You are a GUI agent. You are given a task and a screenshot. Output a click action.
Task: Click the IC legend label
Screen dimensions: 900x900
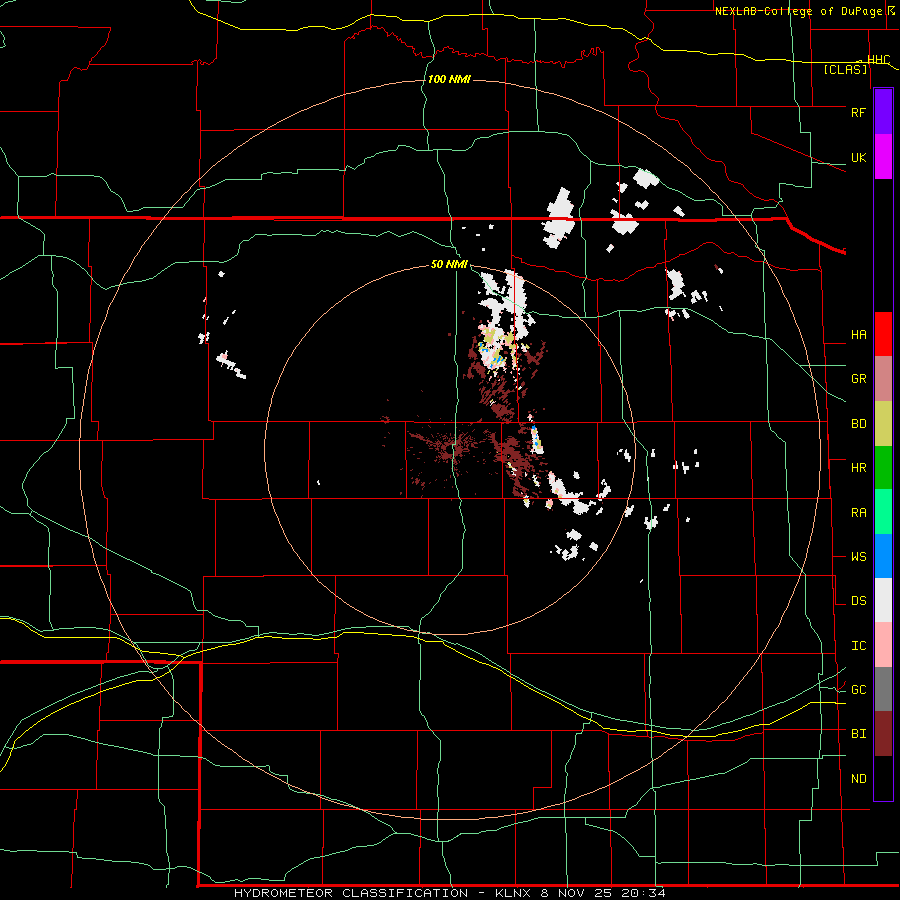point(858,646)
